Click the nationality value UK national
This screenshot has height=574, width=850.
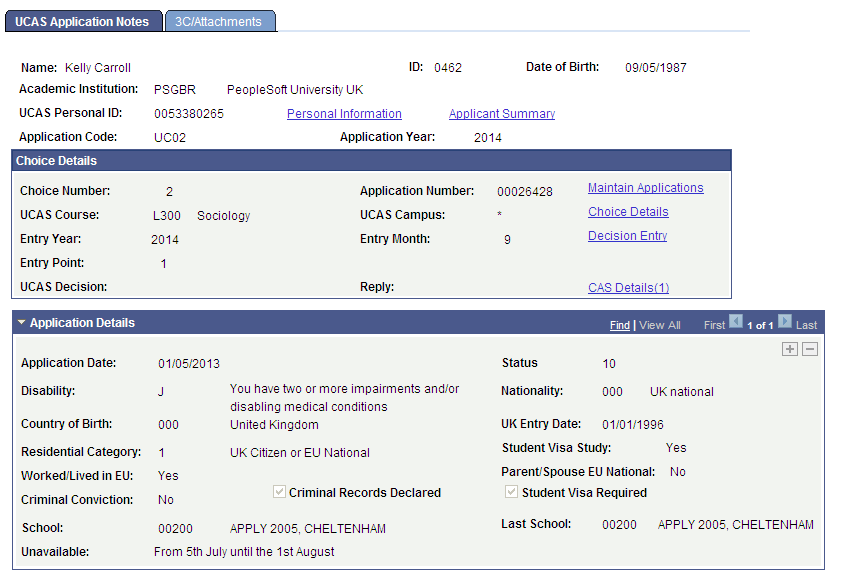click(682, 392)
